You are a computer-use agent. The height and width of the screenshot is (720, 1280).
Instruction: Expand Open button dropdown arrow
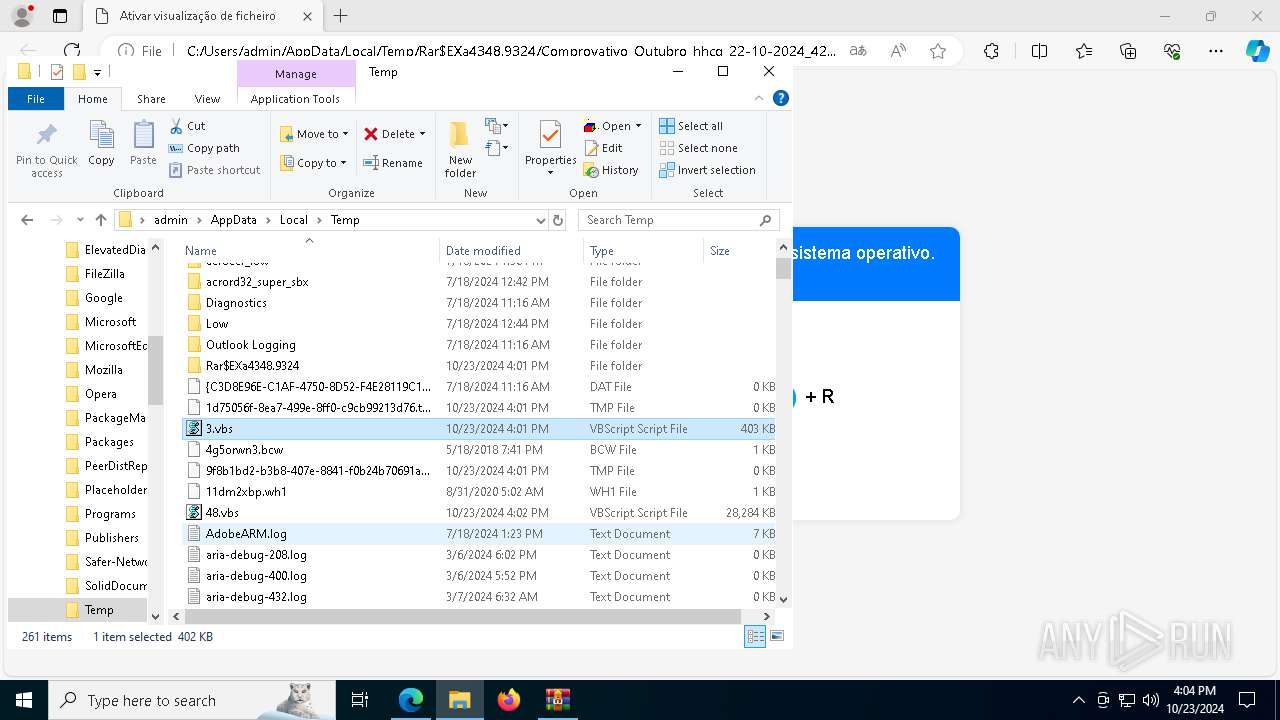point(639,126)
